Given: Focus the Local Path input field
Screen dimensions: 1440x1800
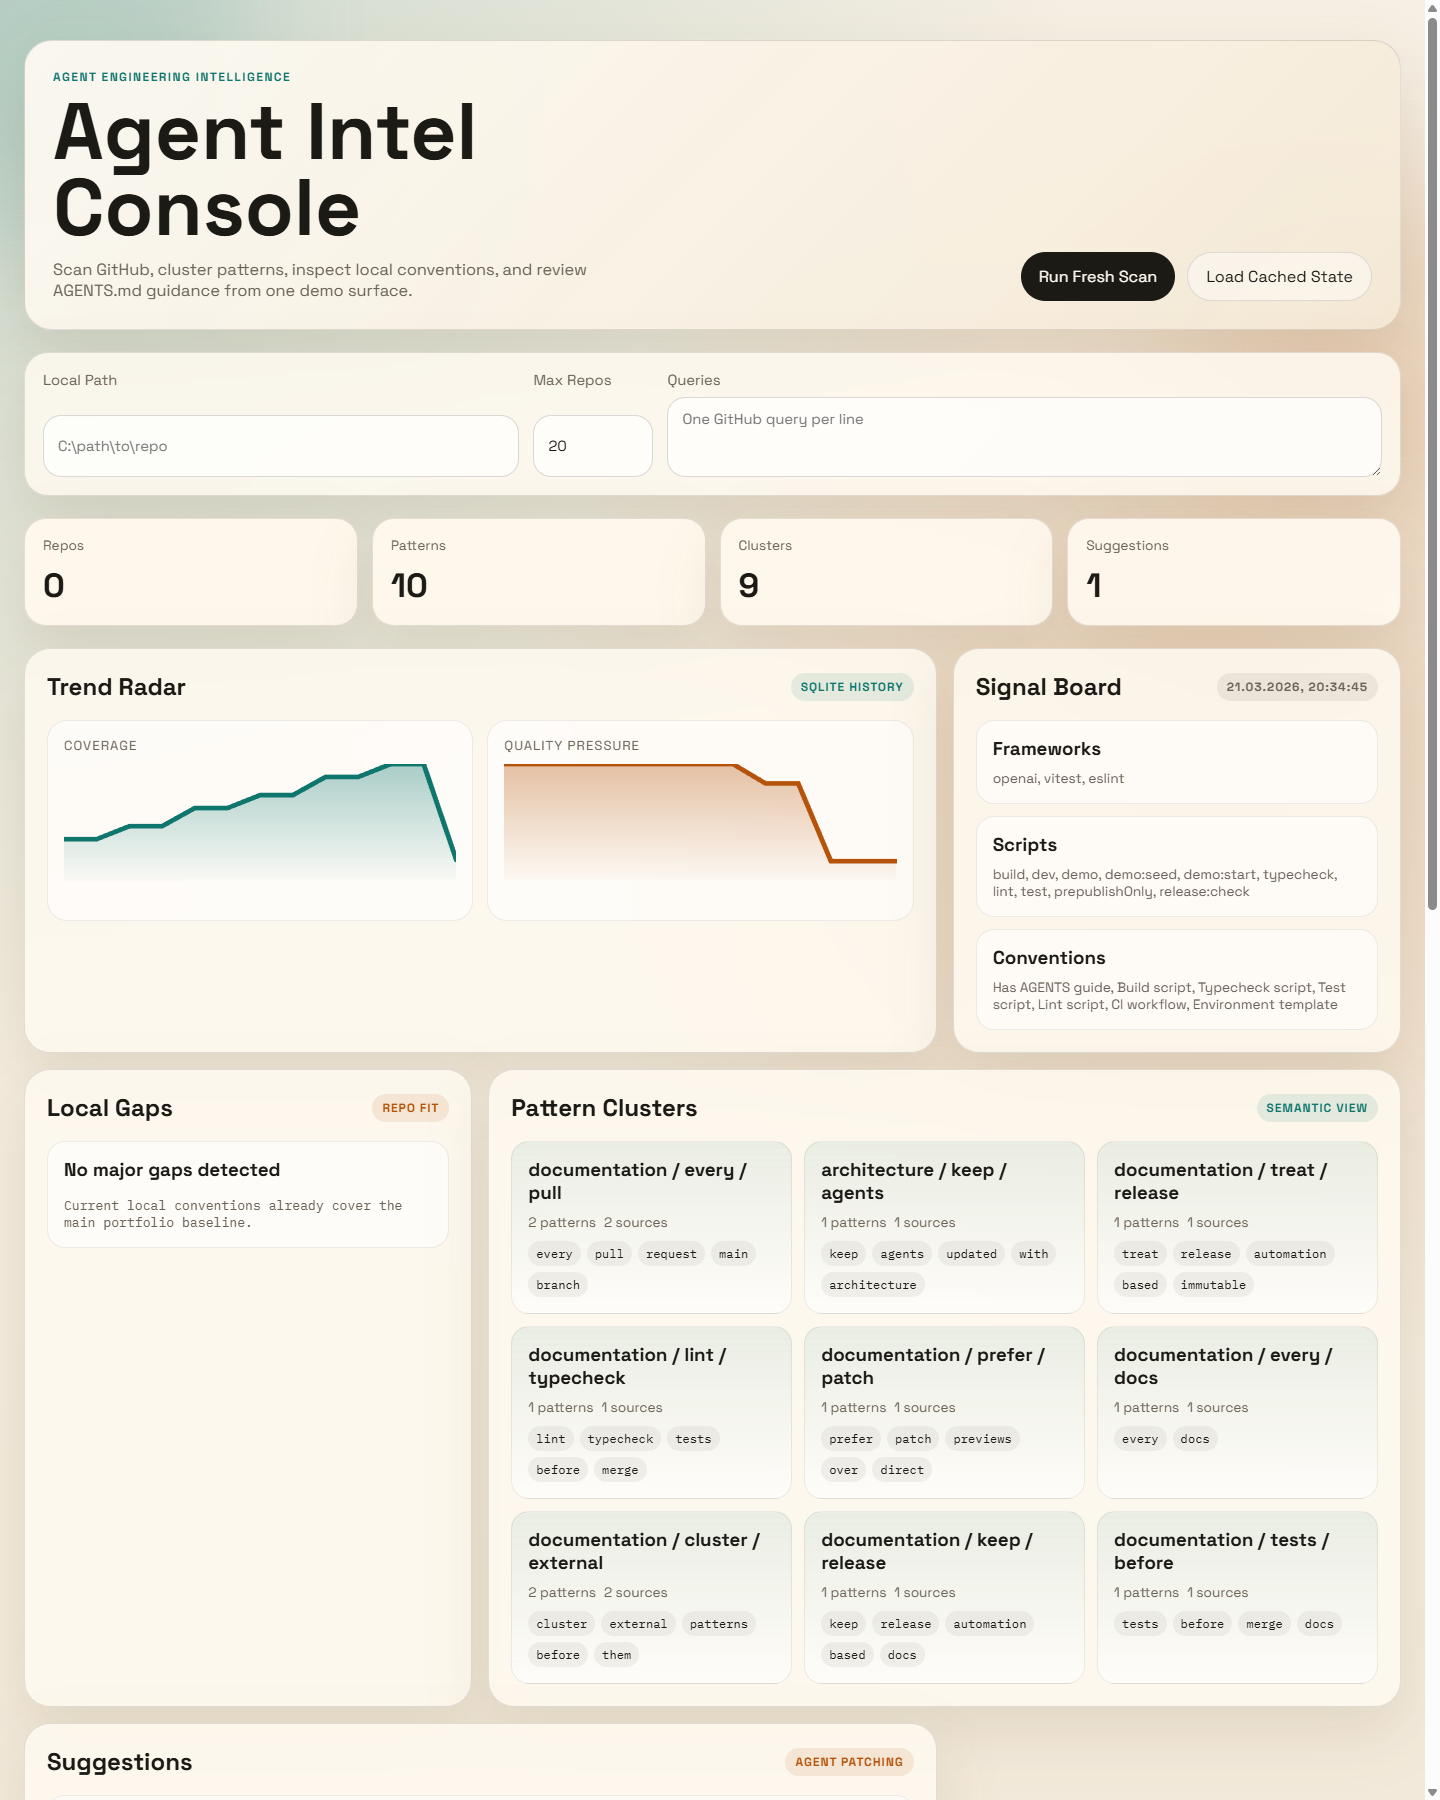Looking at the screenshot, I should pyautogui.click(x=281, y=446).
